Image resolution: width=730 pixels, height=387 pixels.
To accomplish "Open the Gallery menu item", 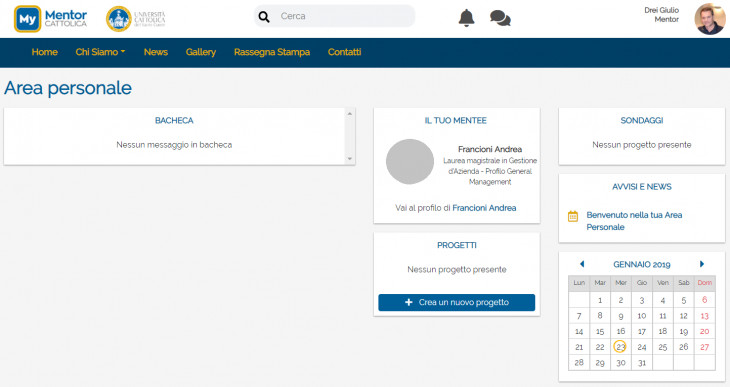I will (x=201, y=52).
